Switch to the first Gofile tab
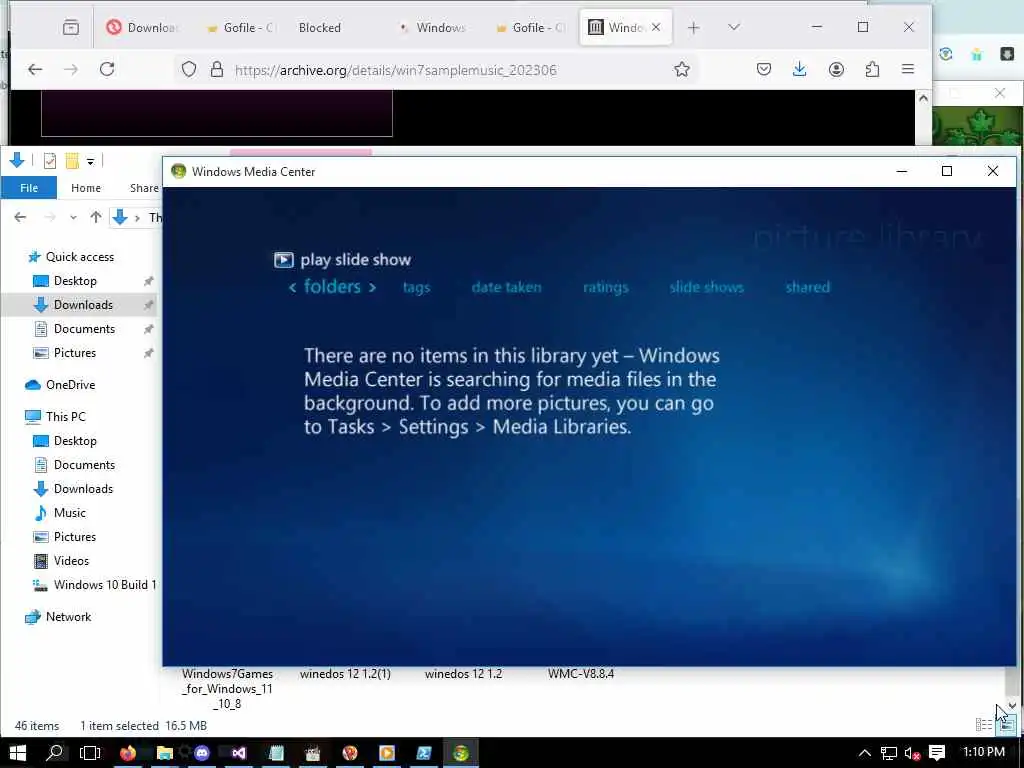The width and height of the screenshot is (1024, 768). [242, 27]
